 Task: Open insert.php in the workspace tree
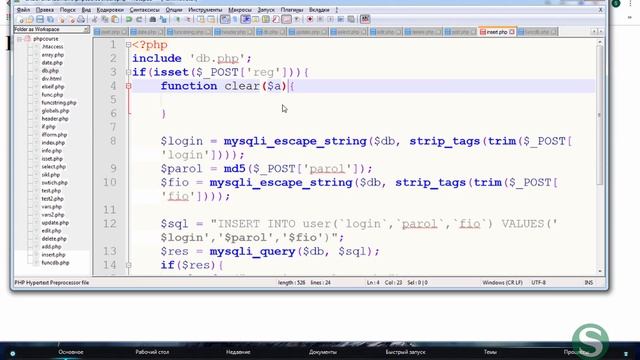point(53,255)
